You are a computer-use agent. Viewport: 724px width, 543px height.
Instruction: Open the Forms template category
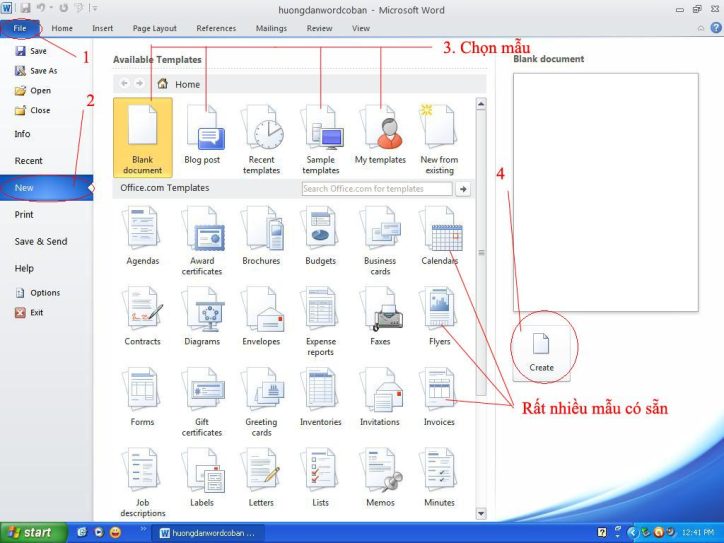click(143, 397)
